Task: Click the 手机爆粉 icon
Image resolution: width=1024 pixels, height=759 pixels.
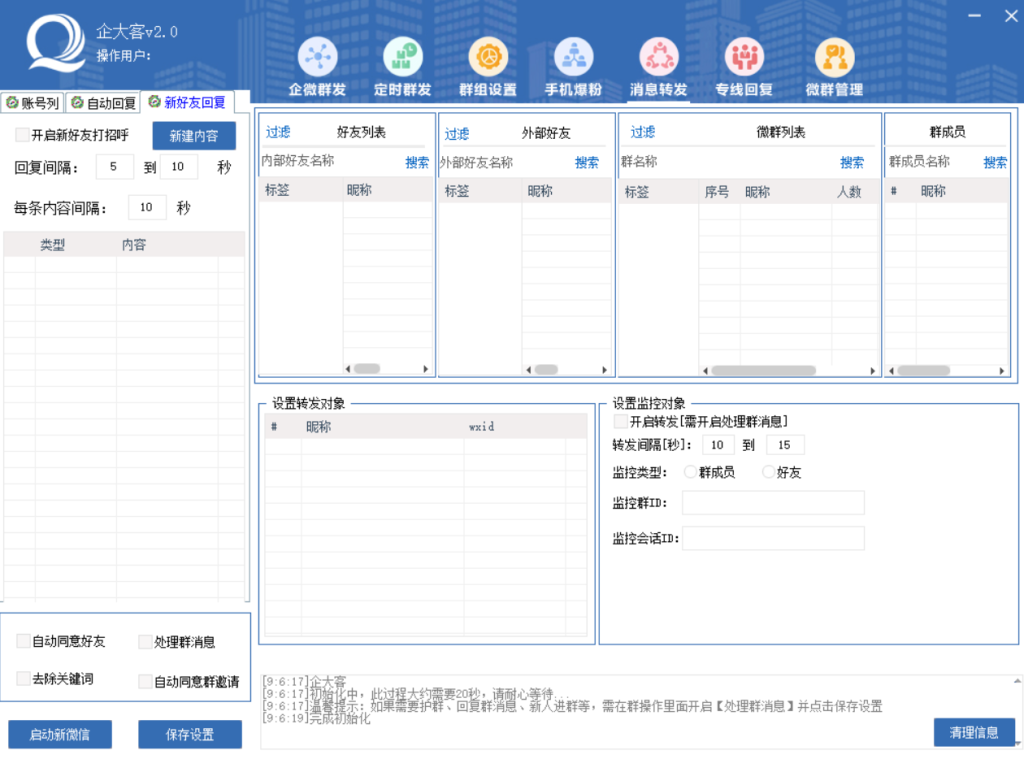Action: pos(573,58)
